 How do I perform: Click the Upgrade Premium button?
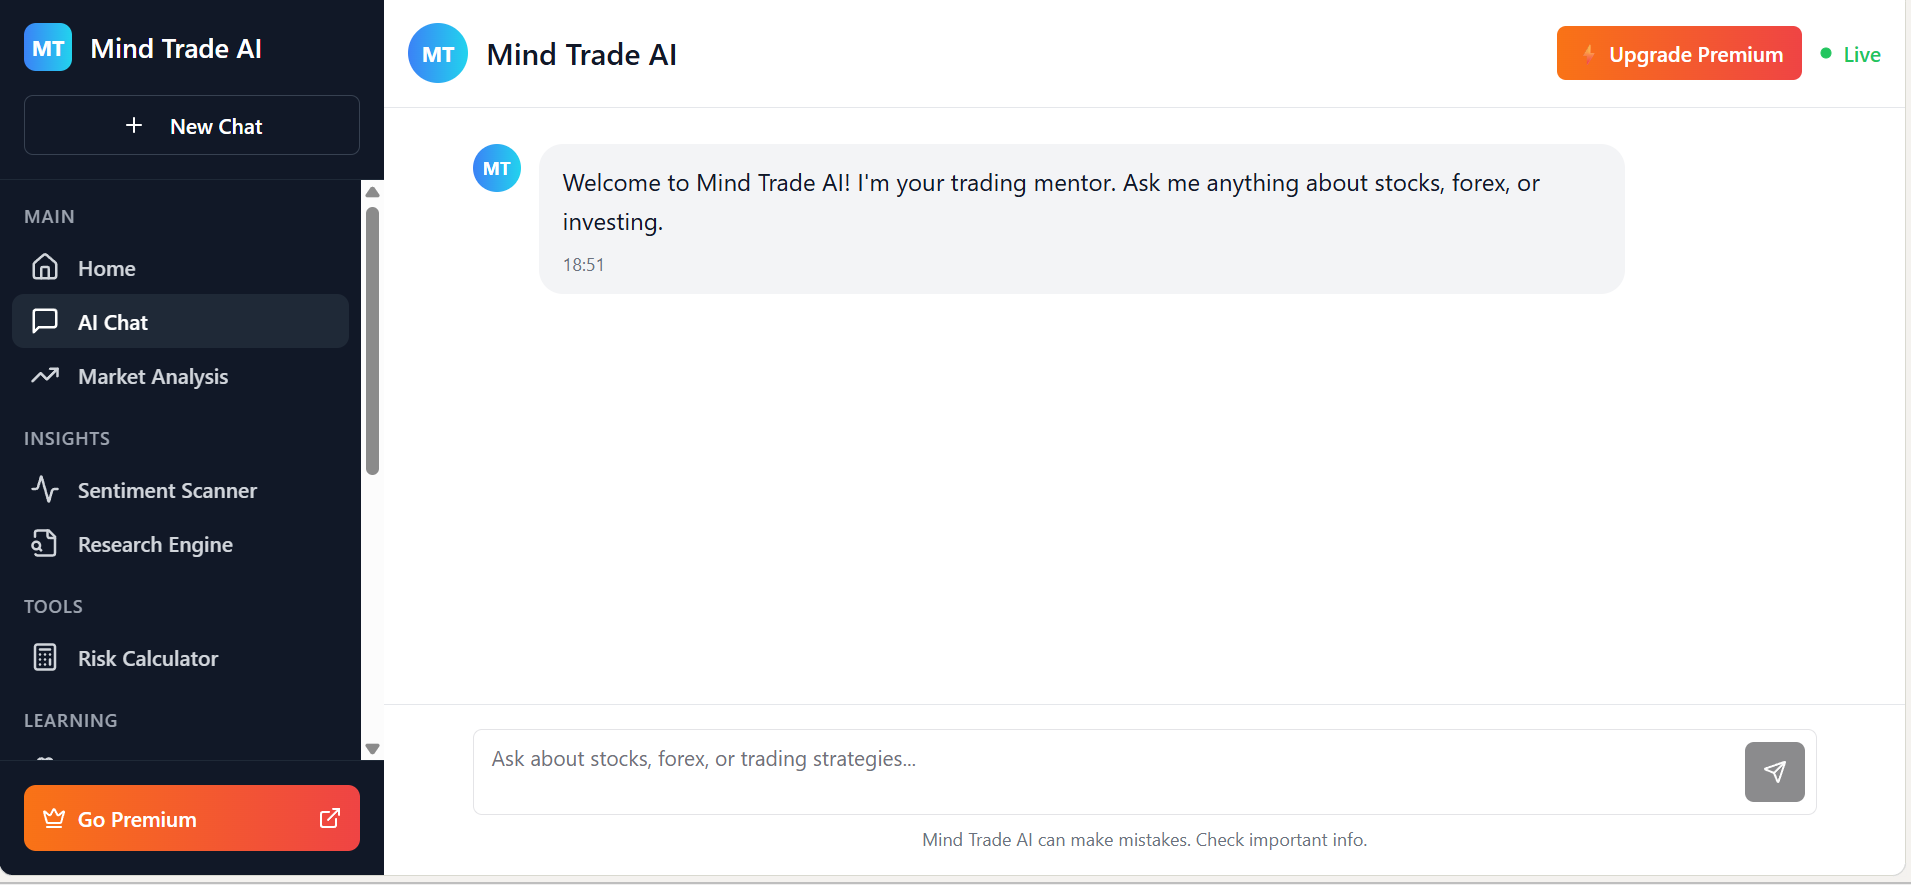1678,53
